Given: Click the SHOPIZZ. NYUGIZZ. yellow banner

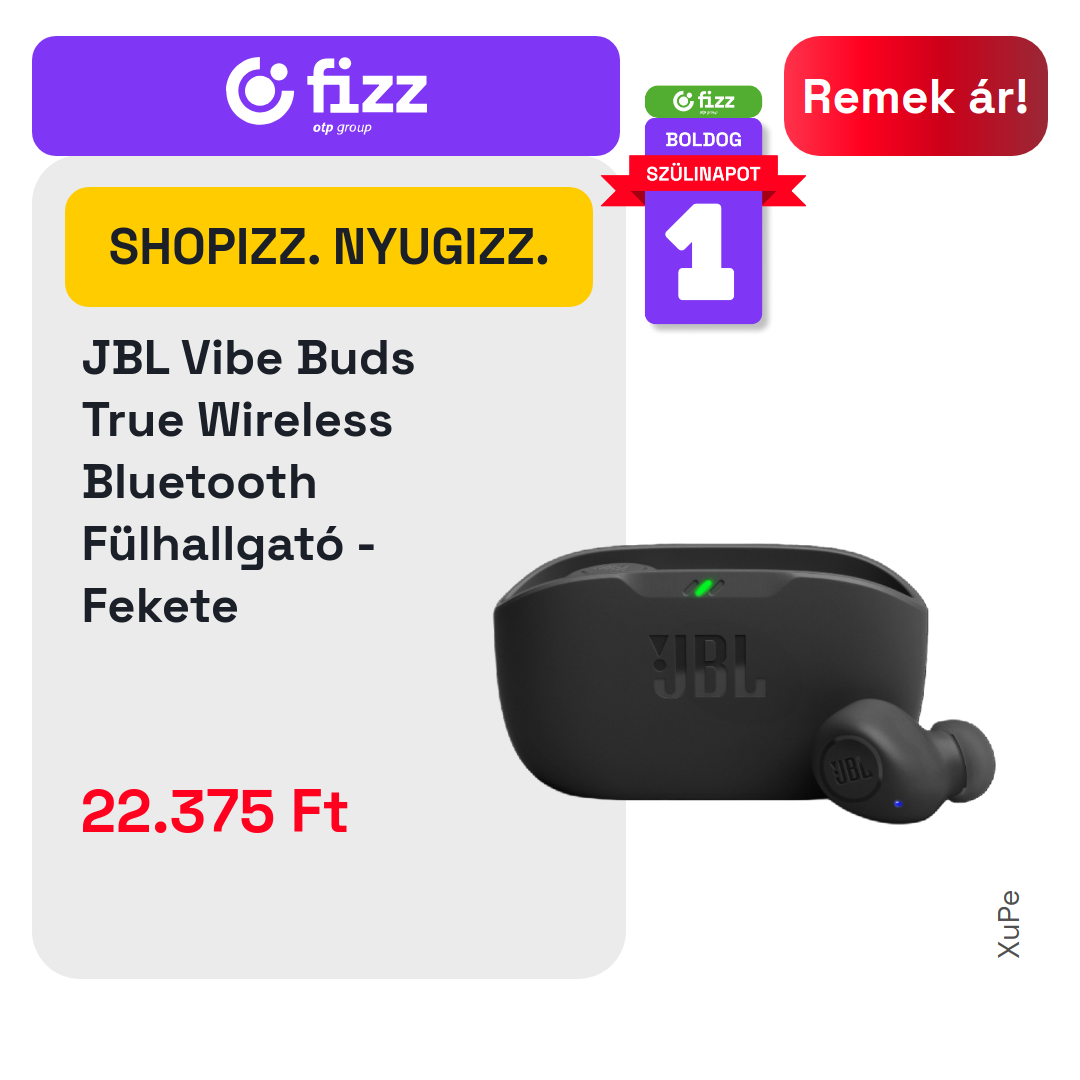Looking at the screenshot, I should [x=329, y=247].
